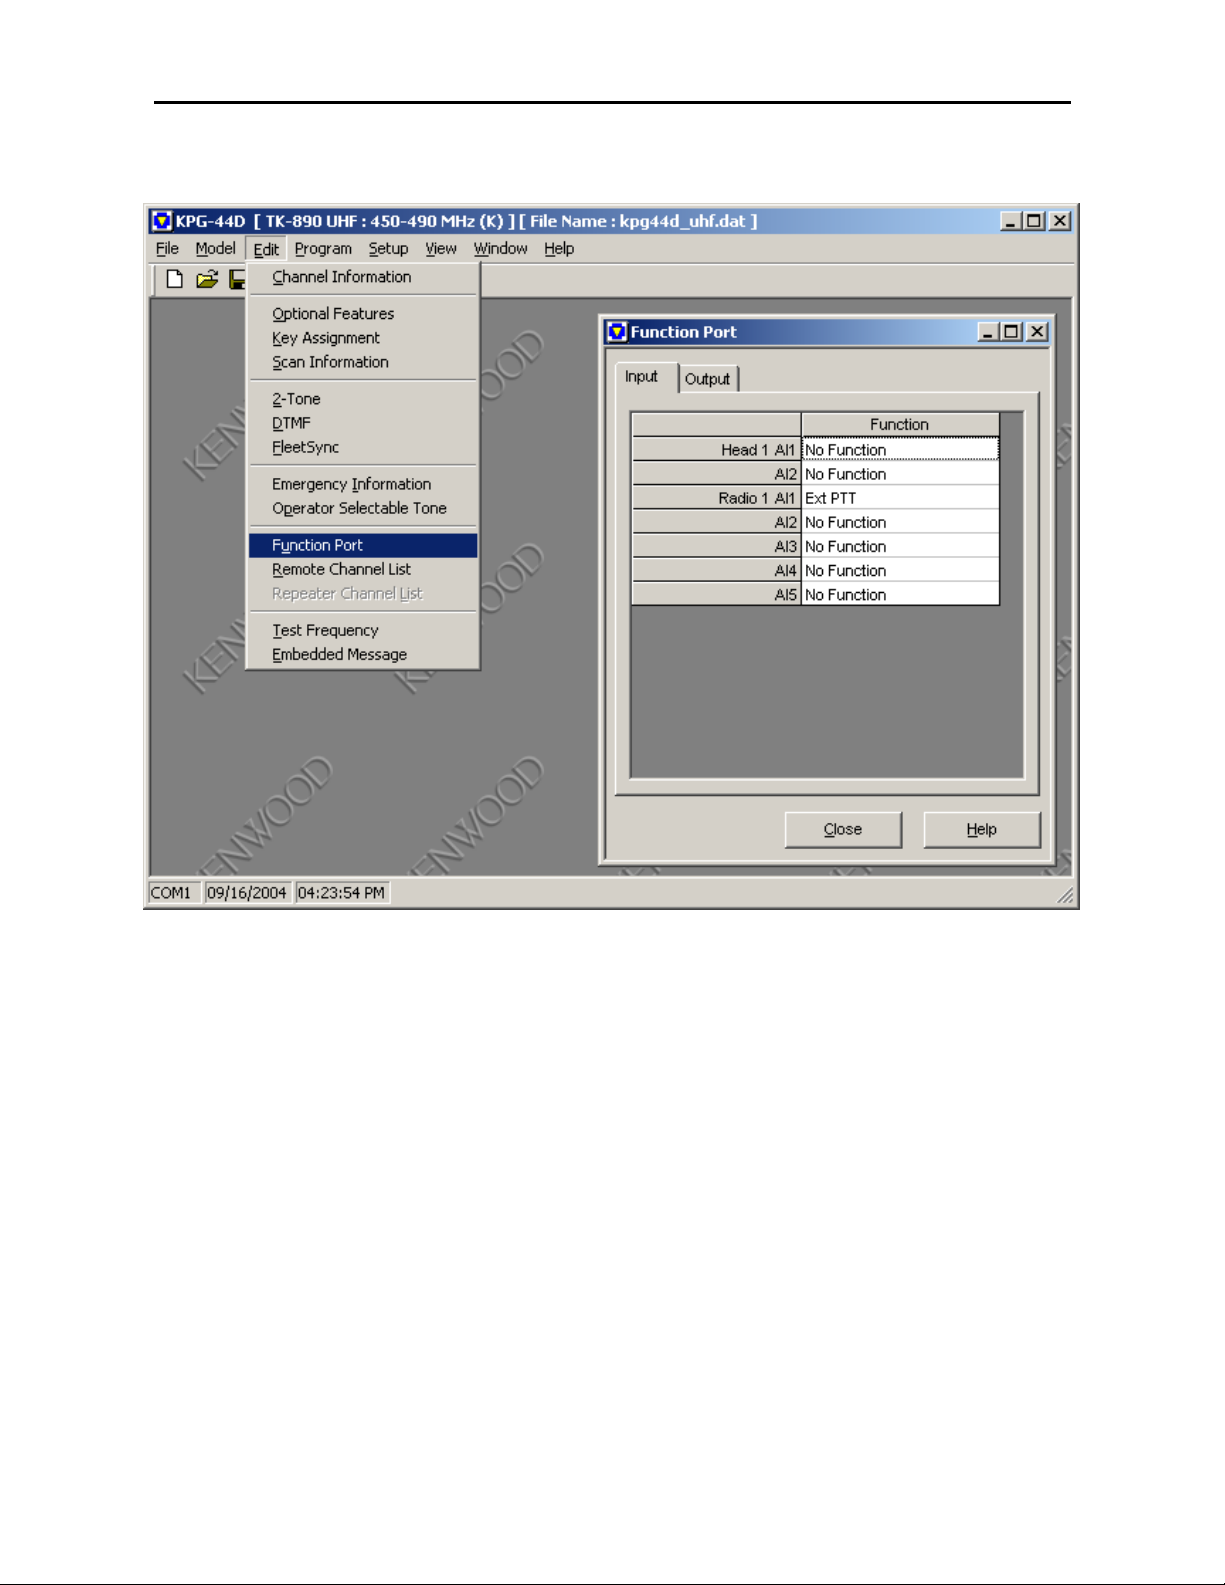Minimize the KPG-44D main window
This screenshot has width=1225, height=1585.
pyautogui.click(x=1011, y=221)
